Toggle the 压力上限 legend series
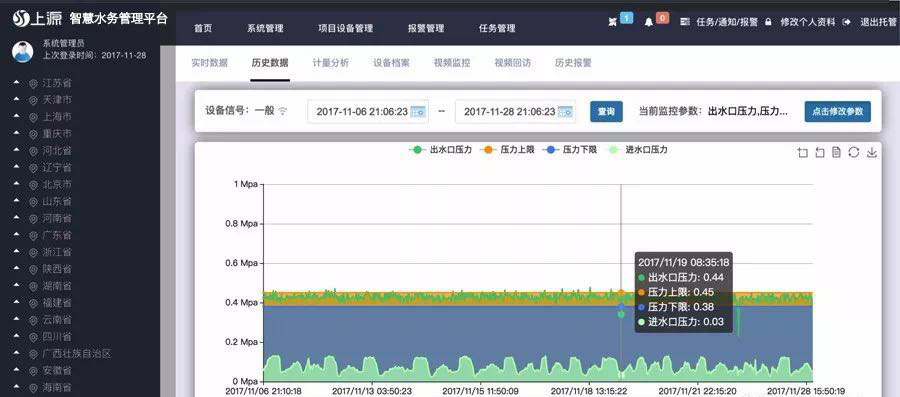Screen dimensions: 900x397 click(507, 150)
